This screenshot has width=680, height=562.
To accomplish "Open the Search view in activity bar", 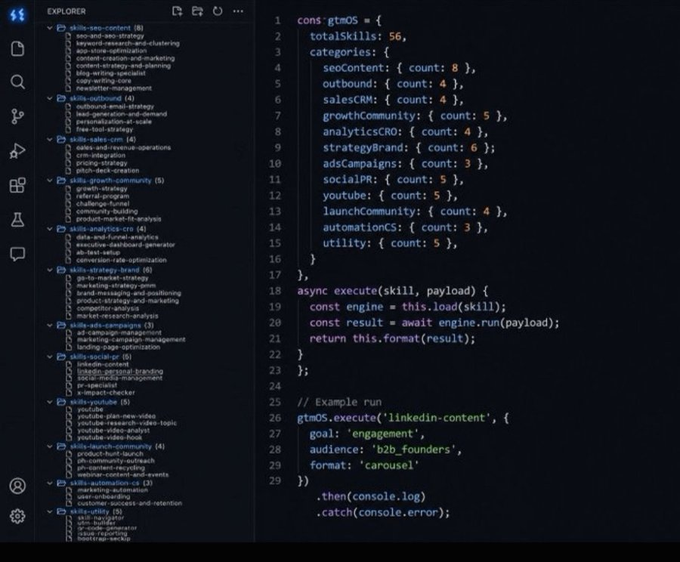I will pos(17,82).
